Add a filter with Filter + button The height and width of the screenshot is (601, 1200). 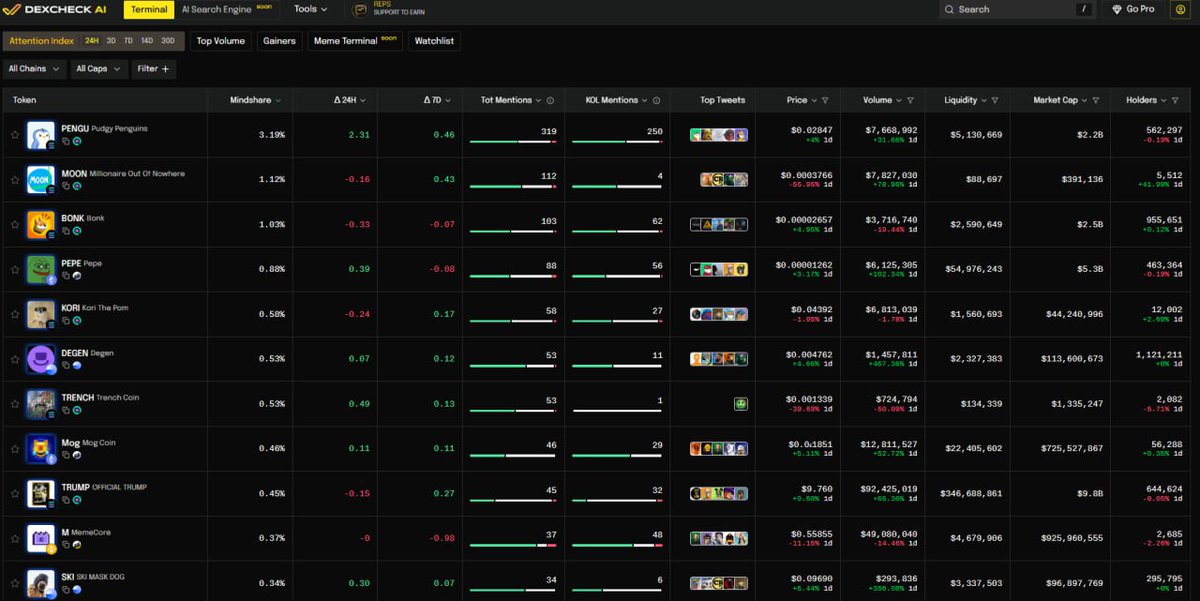154,69
